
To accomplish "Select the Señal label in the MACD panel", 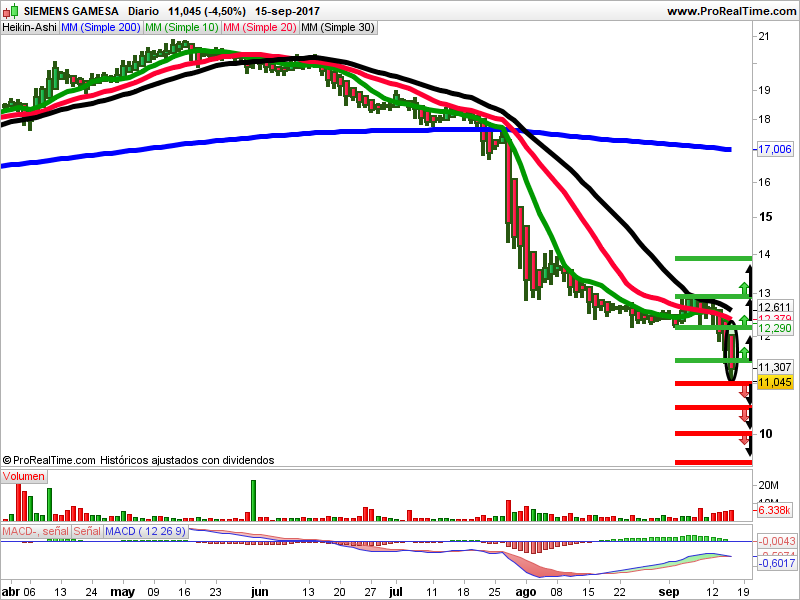I will 87,531.
